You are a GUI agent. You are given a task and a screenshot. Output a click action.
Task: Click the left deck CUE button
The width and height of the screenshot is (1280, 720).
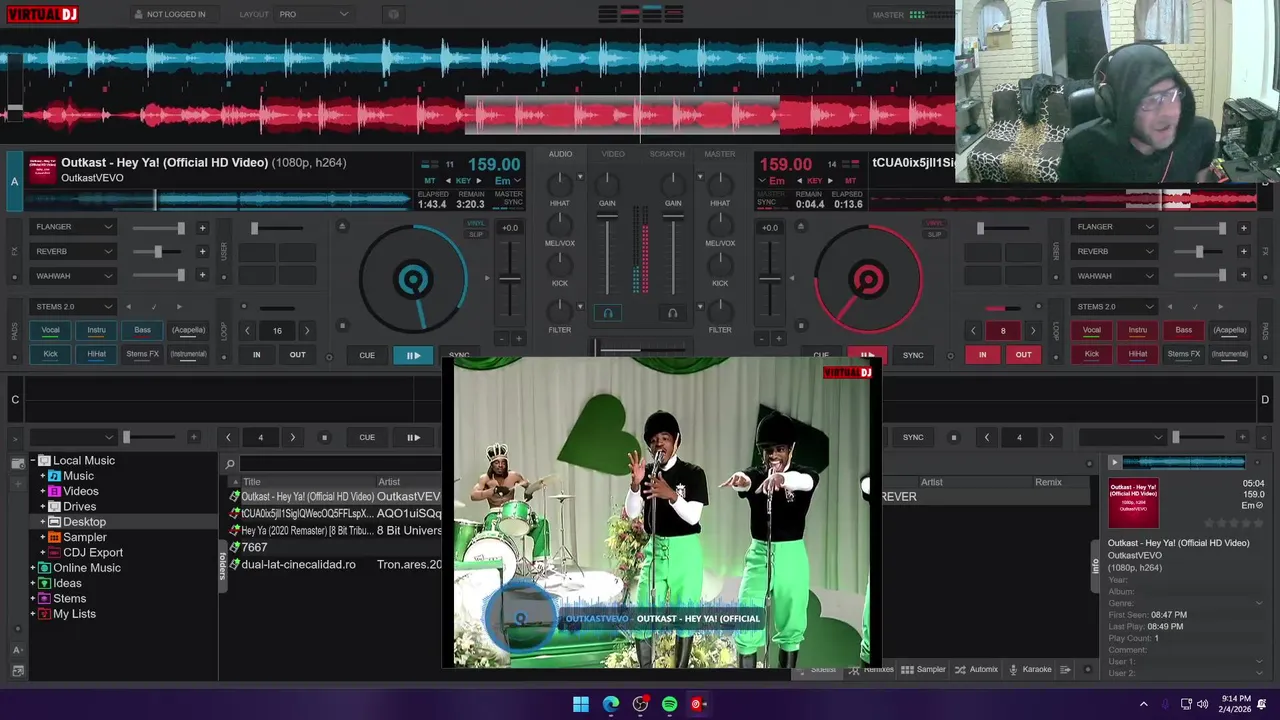367,355
